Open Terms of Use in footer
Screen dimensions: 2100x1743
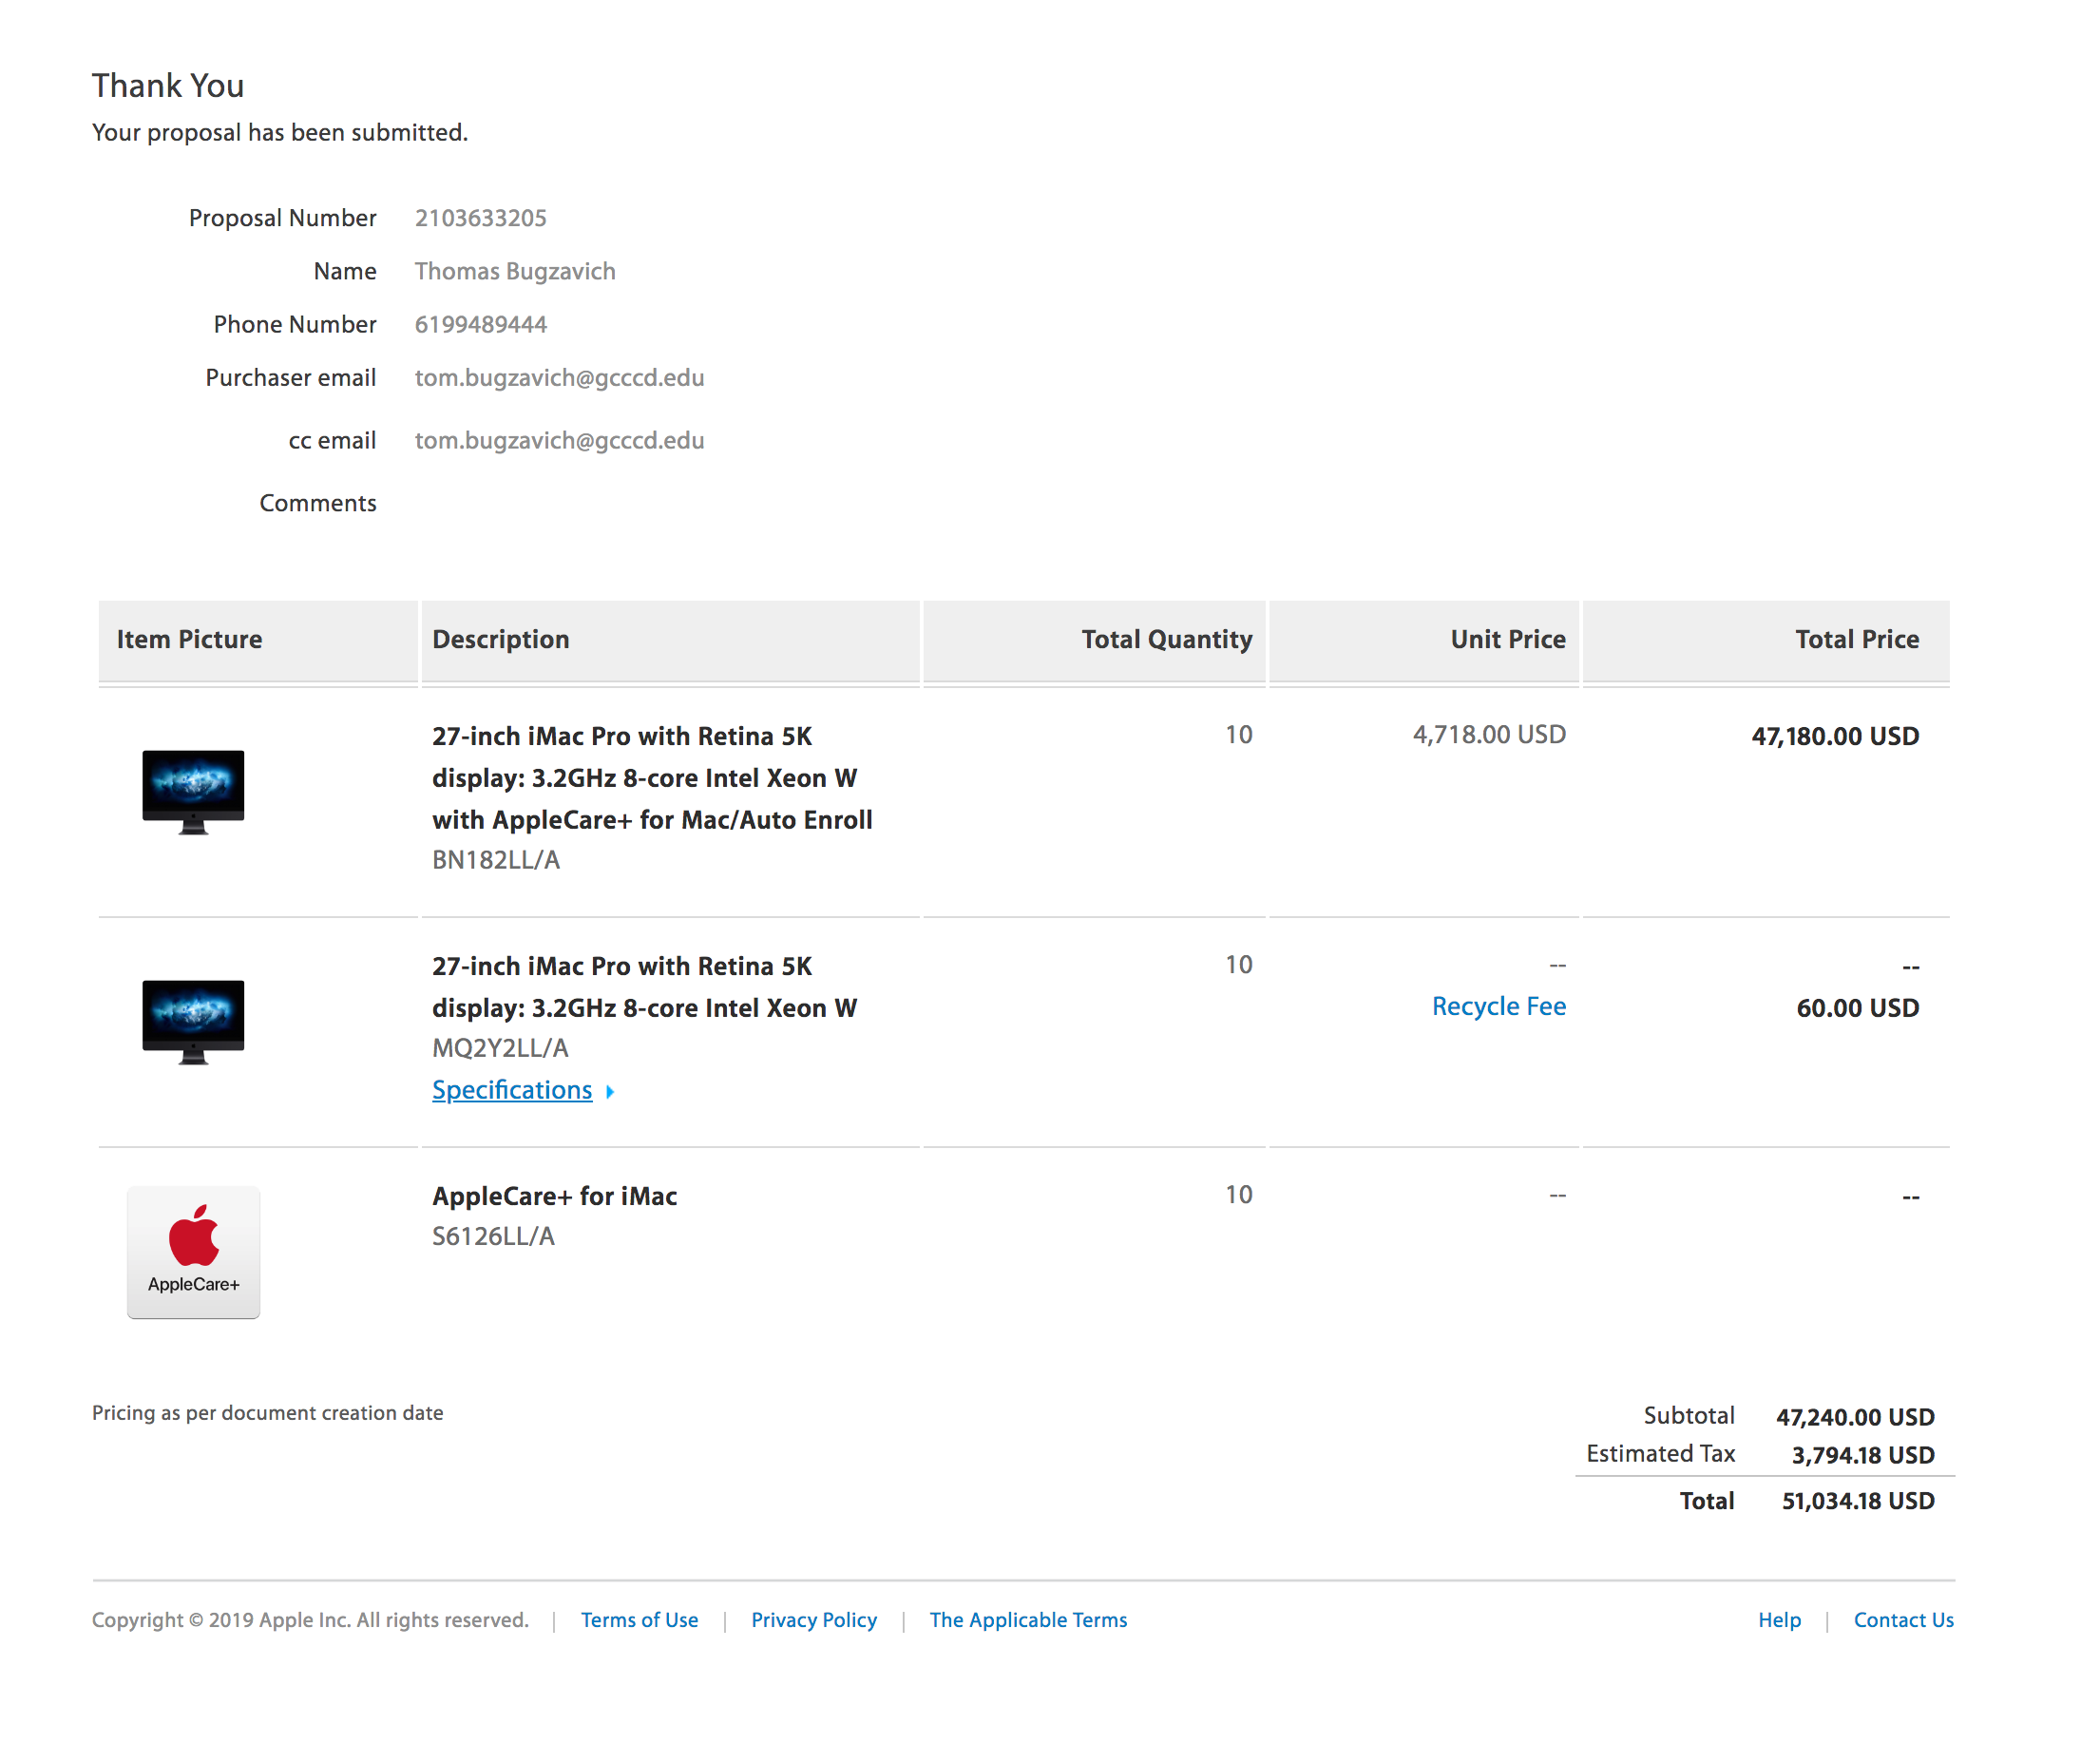click(x=639, y=1620)
